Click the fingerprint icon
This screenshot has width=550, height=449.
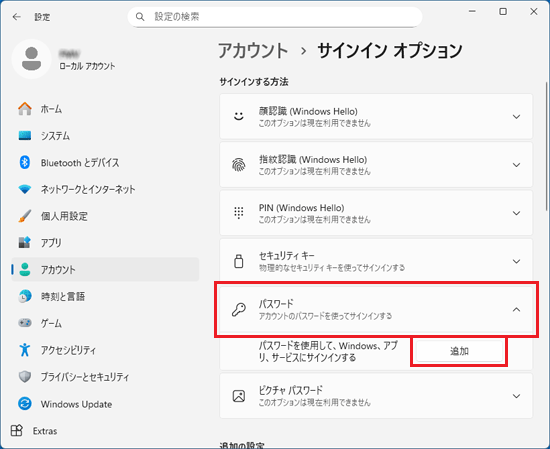pyautogui.click(x=239, y=165)
